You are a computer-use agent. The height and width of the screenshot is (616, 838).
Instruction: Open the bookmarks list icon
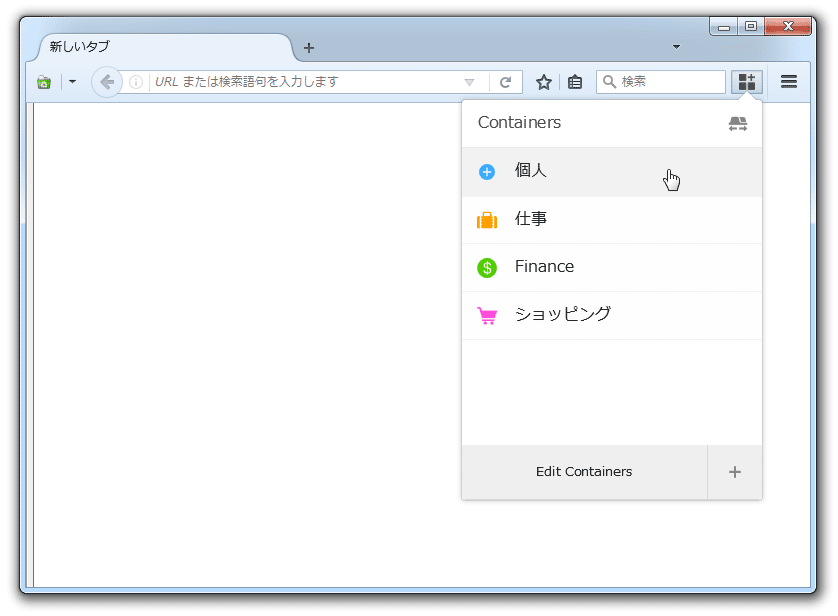click(575, 82)
